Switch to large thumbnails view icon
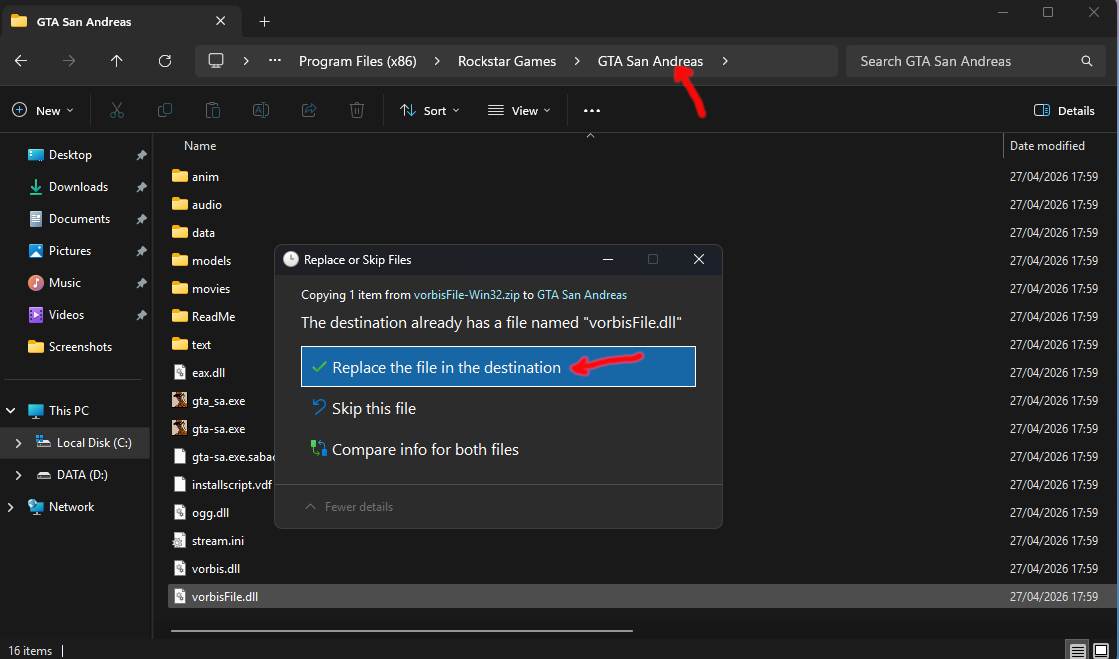This screenshot has width=1119, height=659. pos(1101,650)
